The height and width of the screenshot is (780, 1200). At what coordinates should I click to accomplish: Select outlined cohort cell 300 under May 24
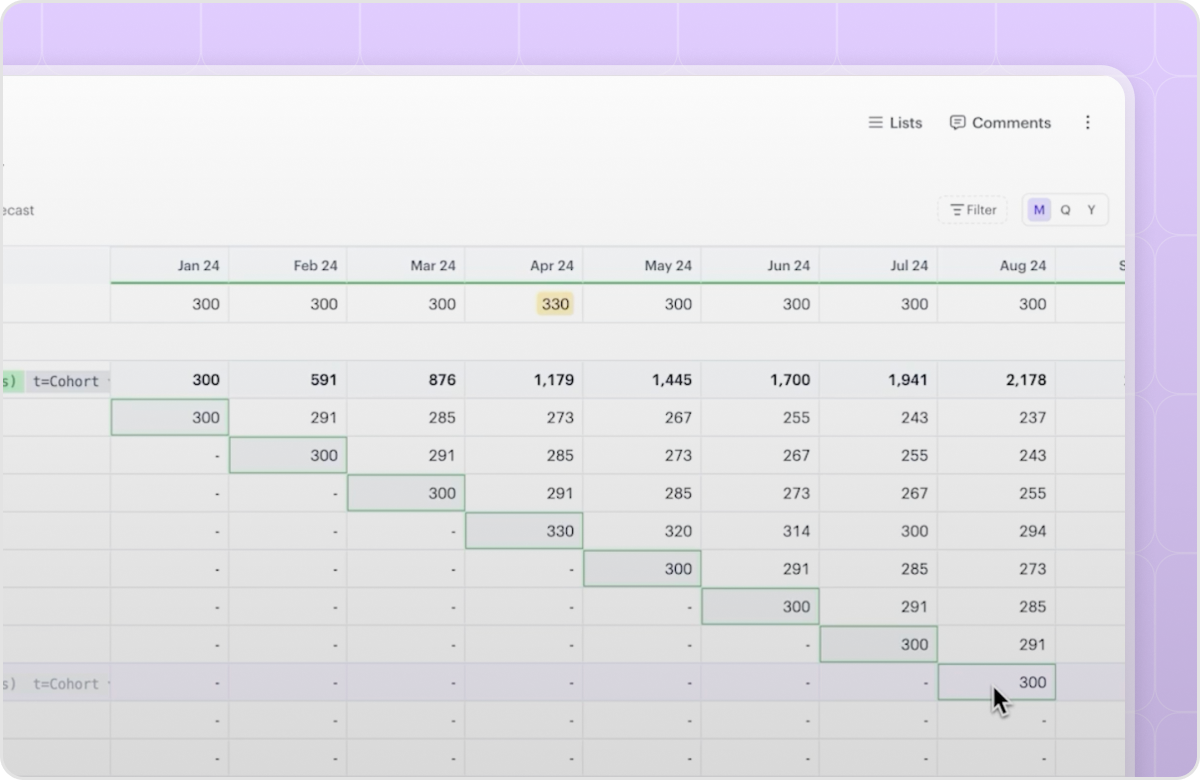pos(642,569)
